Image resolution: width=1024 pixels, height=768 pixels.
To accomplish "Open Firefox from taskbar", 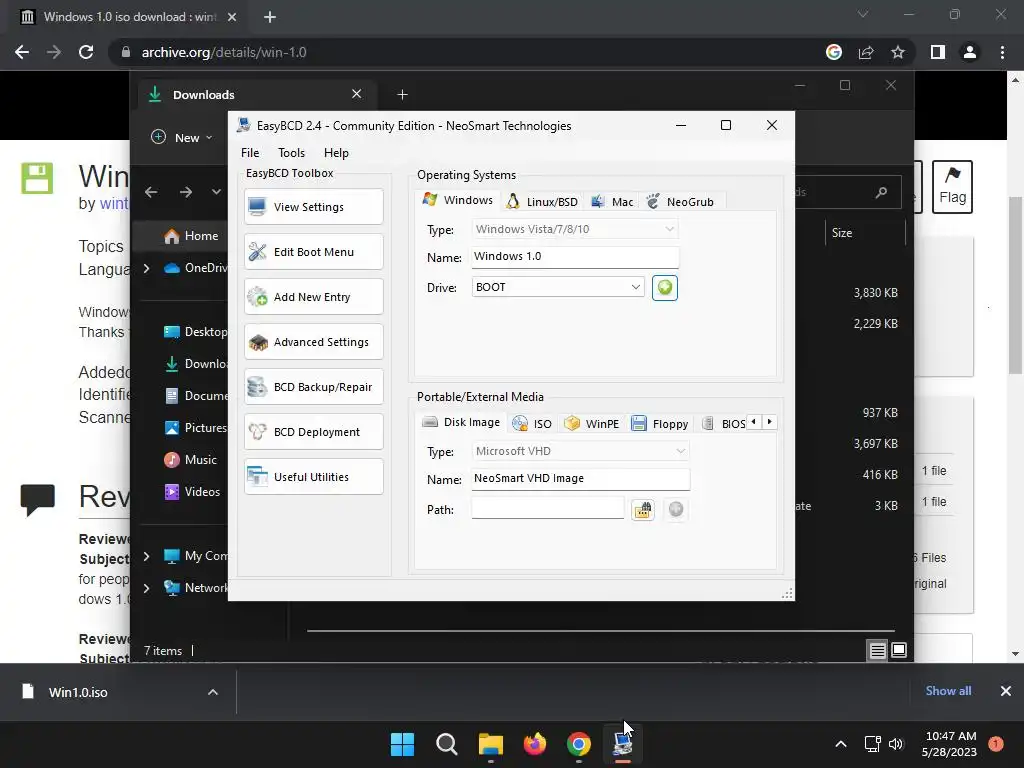I will (534, 744).
